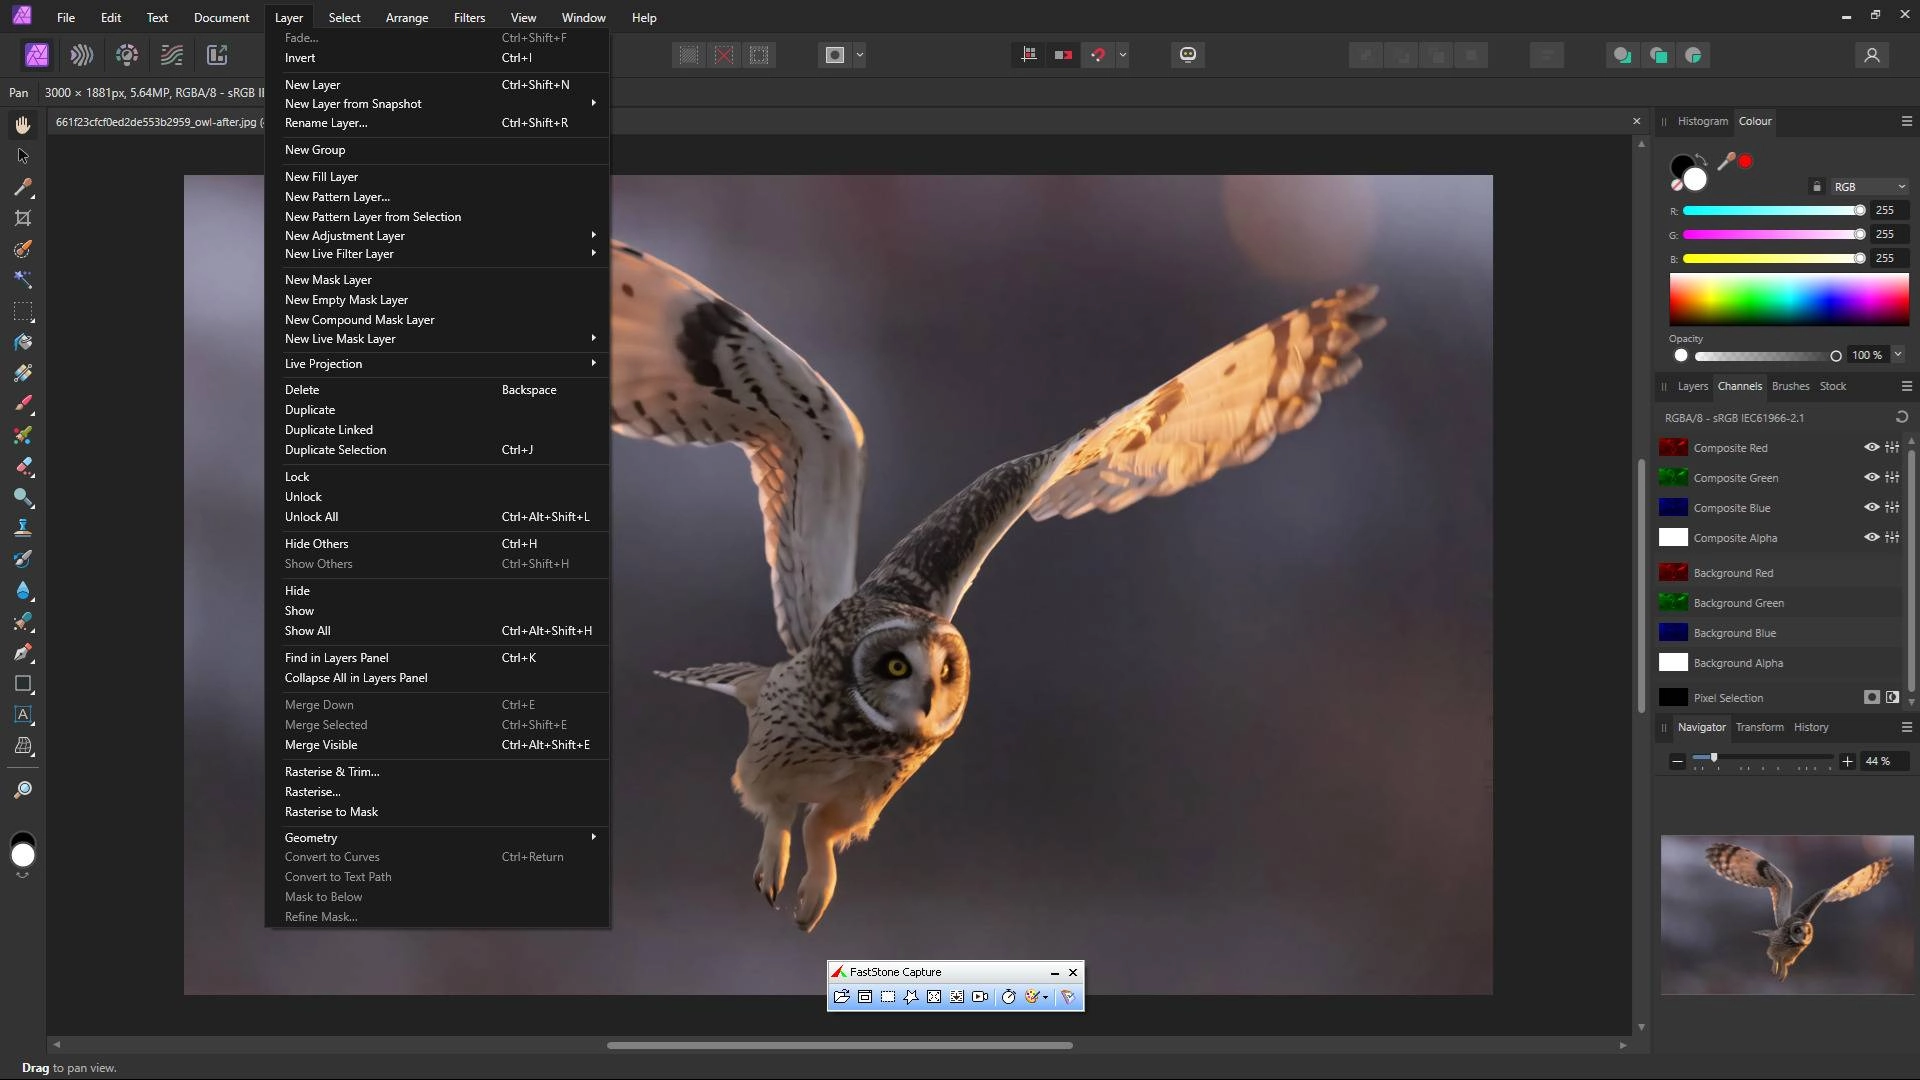
Task: Open the opacity percentage dropdown
Action: [1898, 355]
